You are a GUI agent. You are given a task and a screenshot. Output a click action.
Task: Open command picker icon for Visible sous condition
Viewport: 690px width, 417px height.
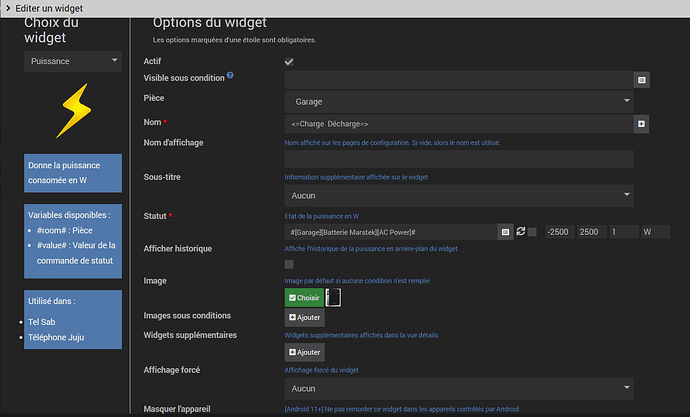tap(642, 80)
